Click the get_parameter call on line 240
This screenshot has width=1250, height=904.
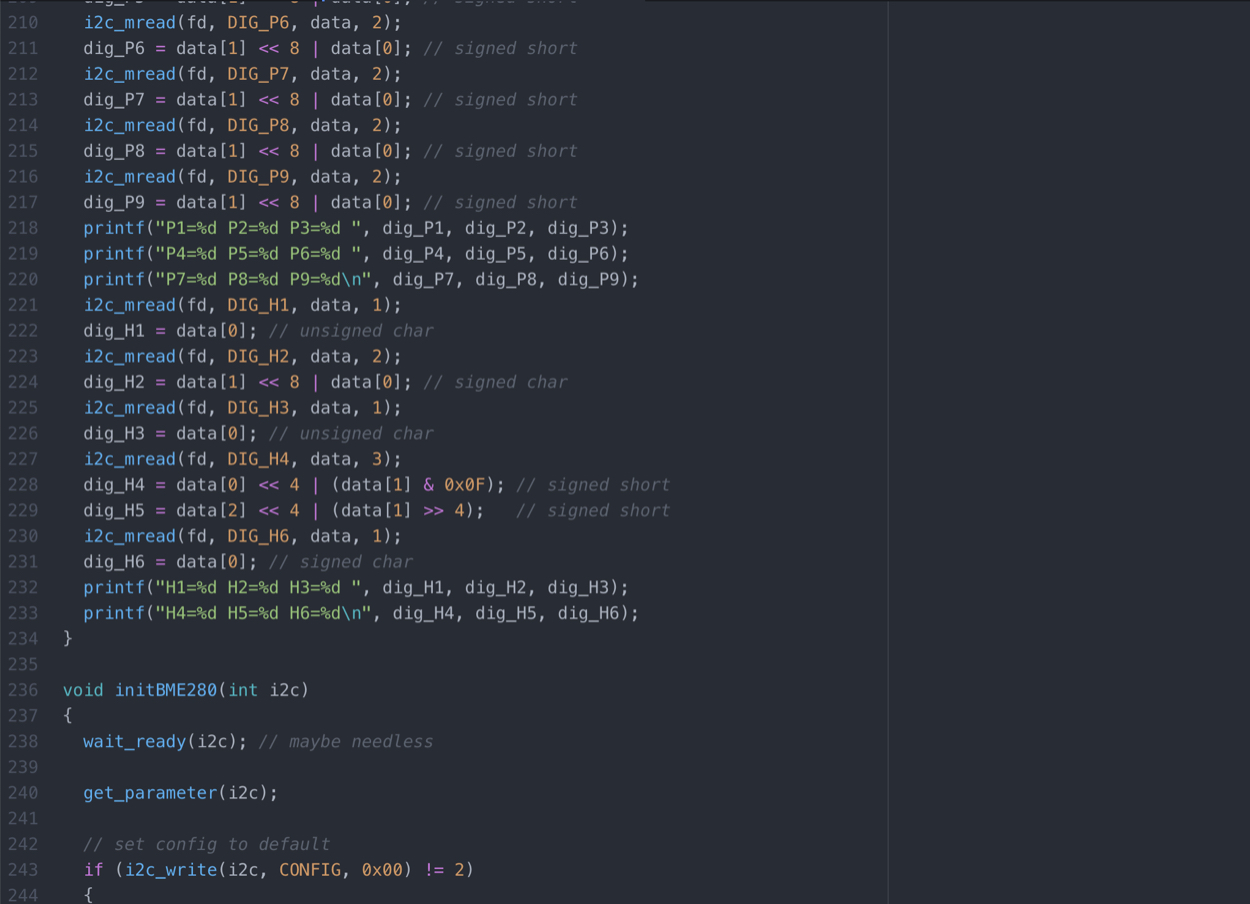tap(150, 793)
